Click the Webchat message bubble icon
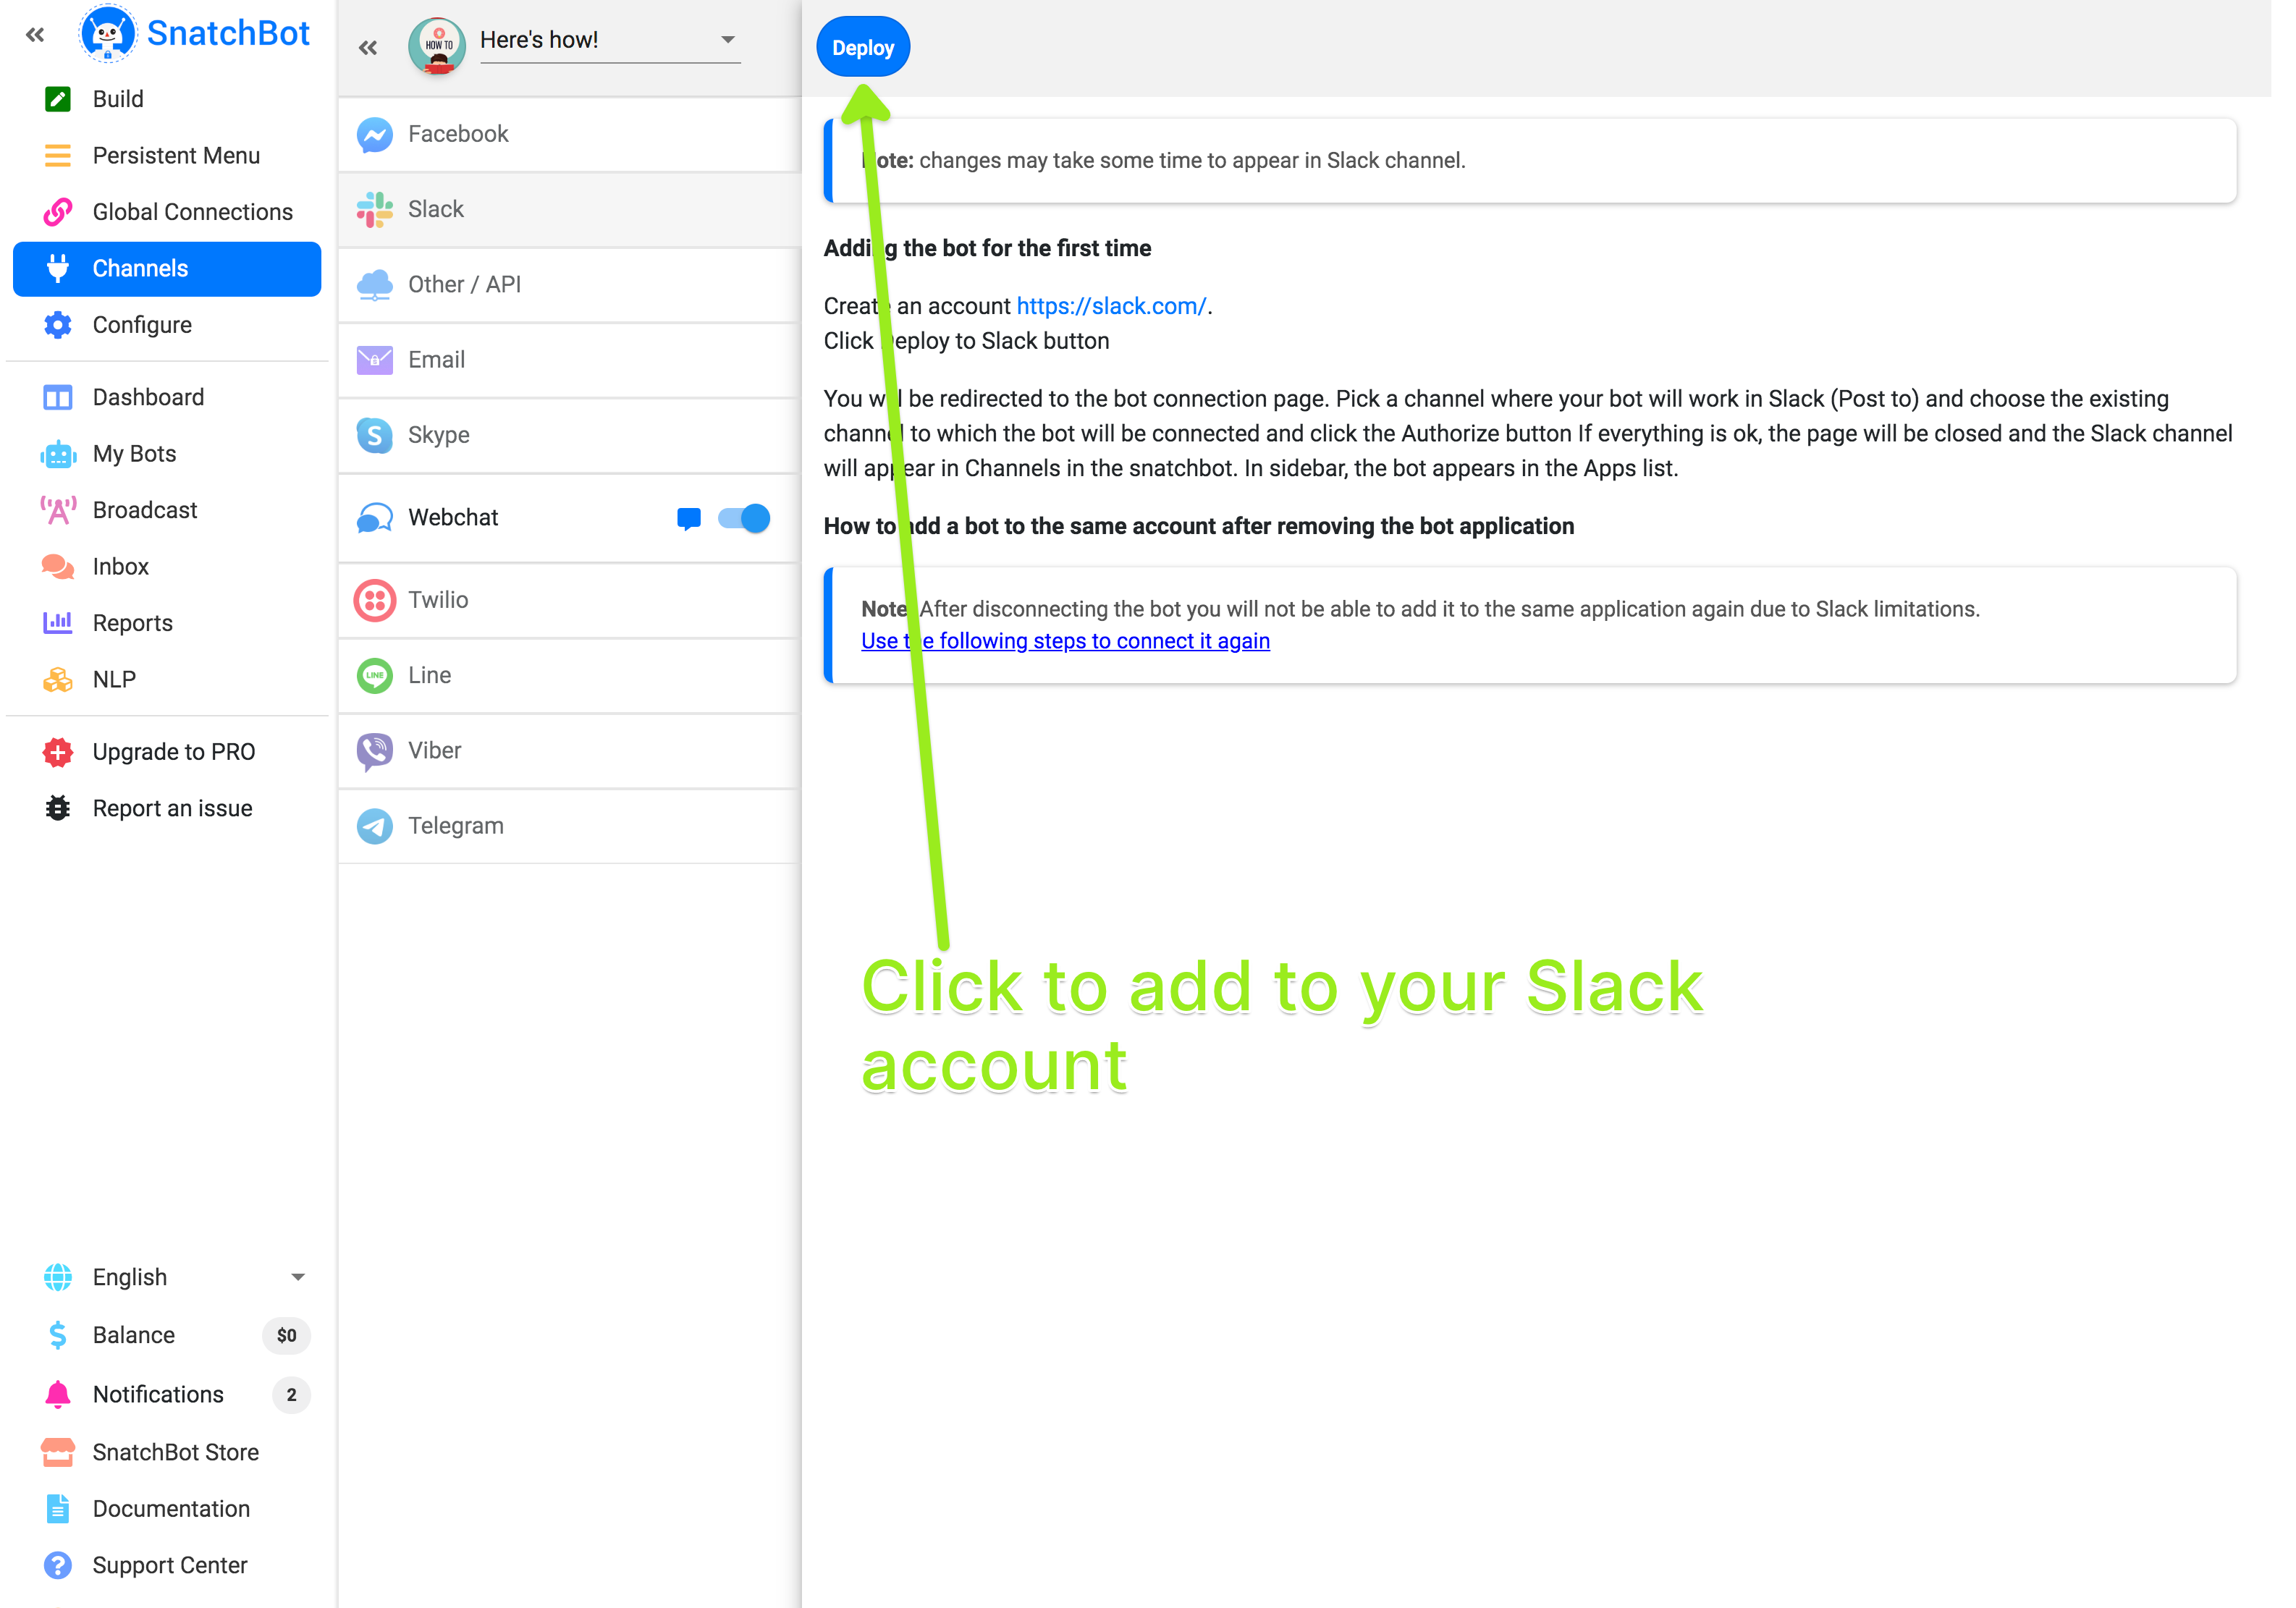This screenshot has width=2296, height=1608. tap(688, 518)
